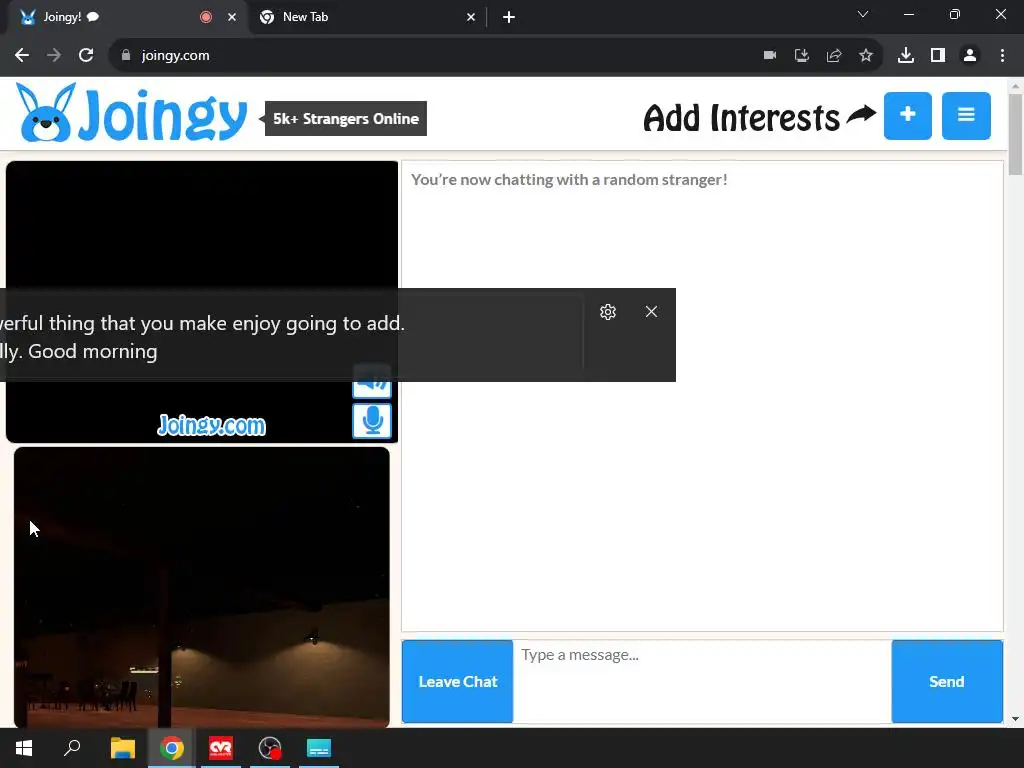Open OBS Studio from taskbar
1024x768 pixels.
coord(270,748)
